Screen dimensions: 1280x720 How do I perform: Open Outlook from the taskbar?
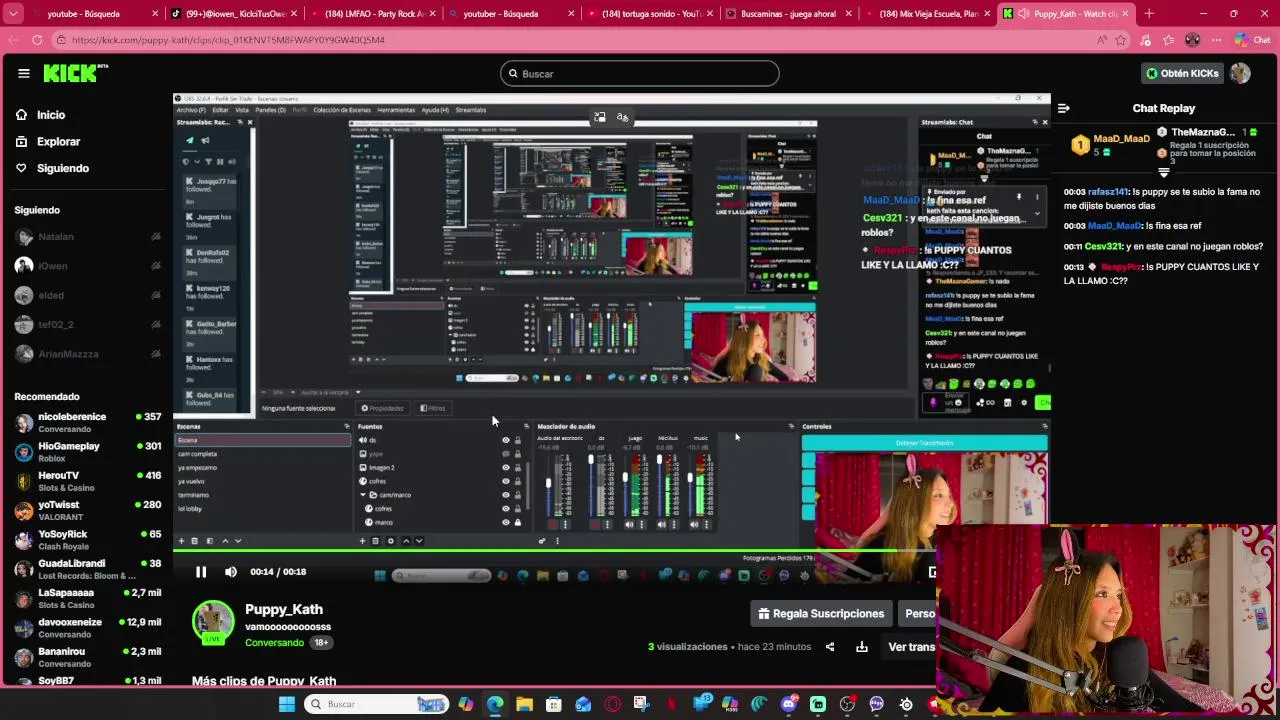[x=583, y=704]
